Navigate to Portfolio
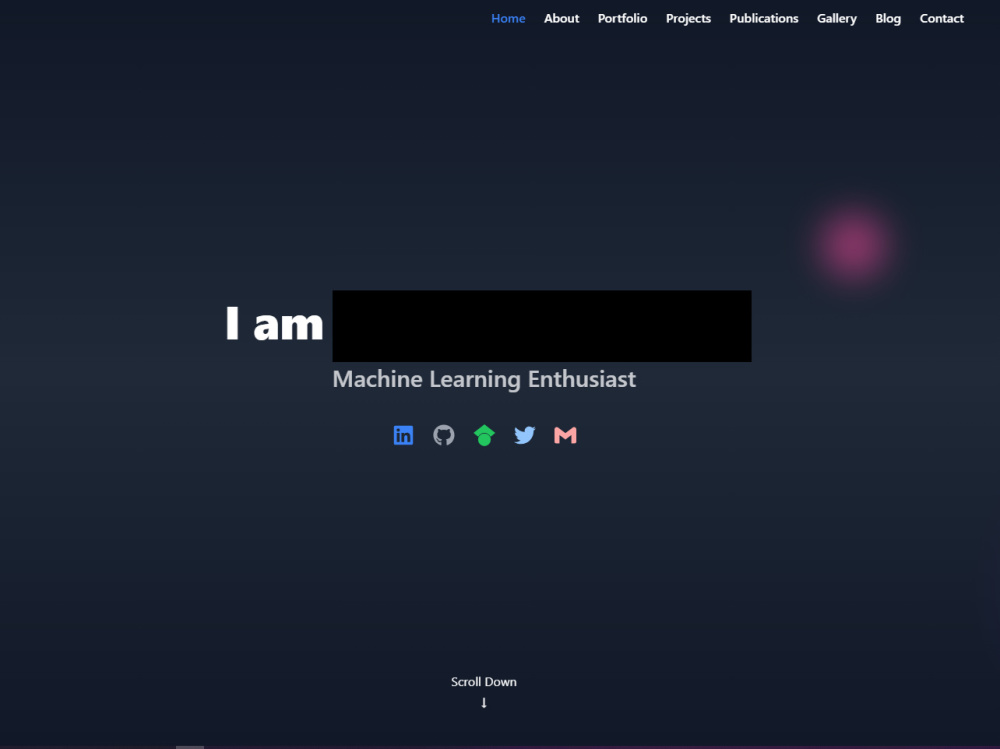This screenshot has height=749, width=1000. [622, 19]
